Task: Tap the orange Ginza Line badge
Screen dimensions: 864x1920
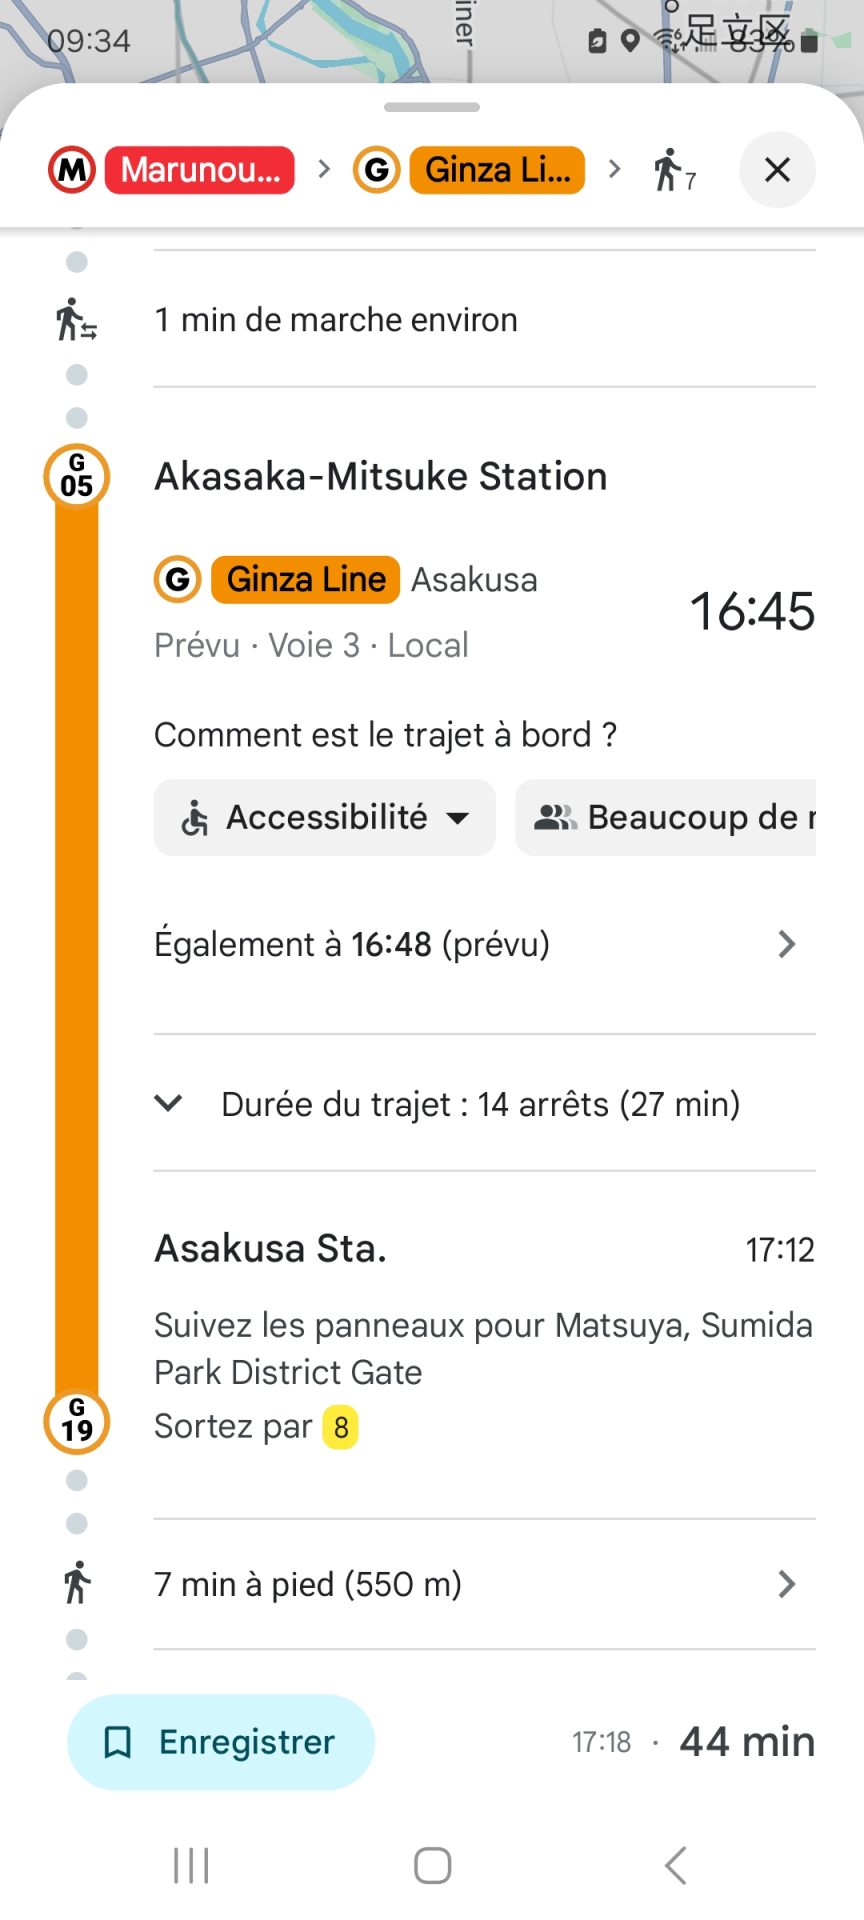Action: (305, 580)
